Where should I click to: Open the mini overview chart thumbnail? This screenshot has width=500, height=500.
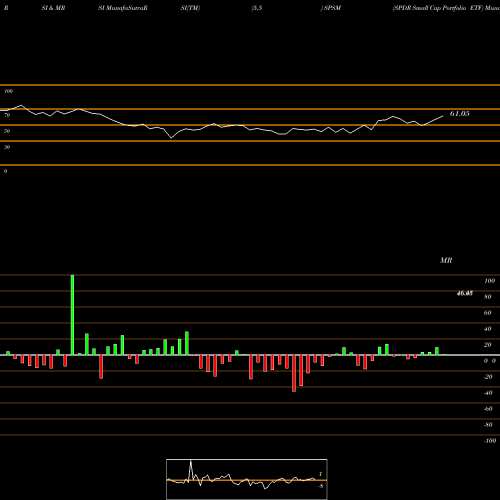(247, 479)
